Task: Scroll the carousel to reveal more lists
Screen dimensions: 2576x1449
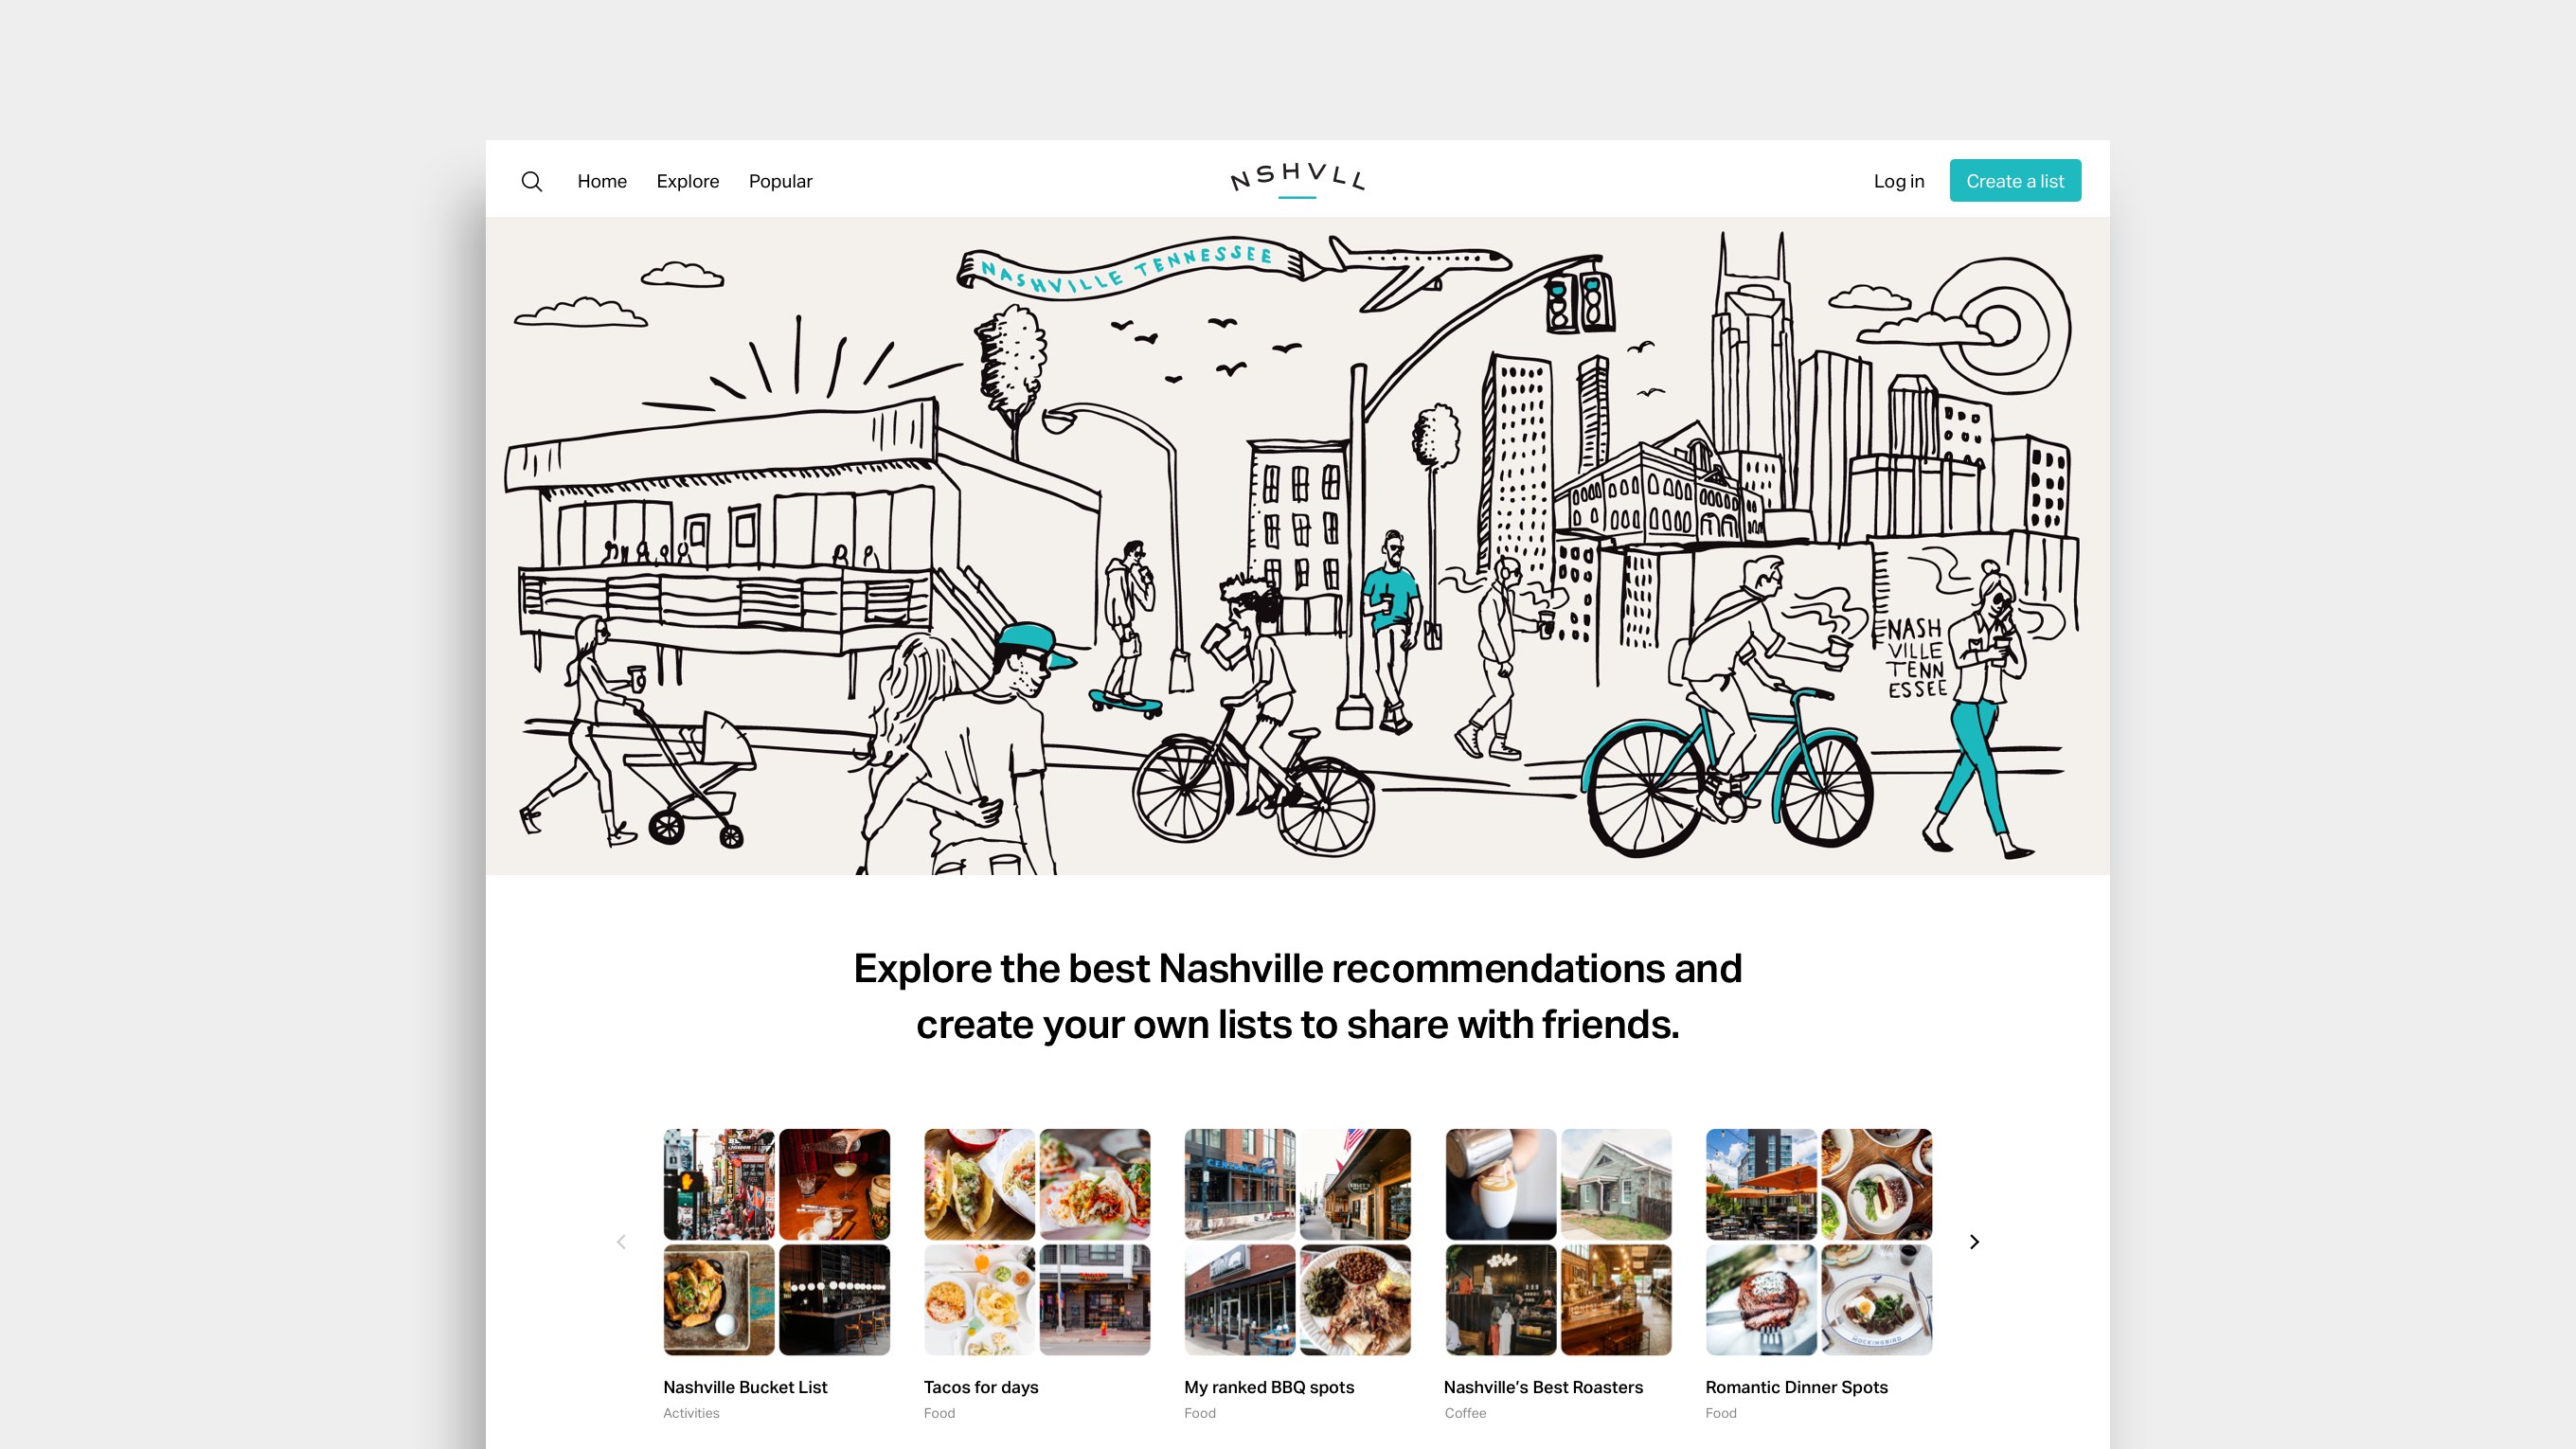Action: [1975, 1241]
